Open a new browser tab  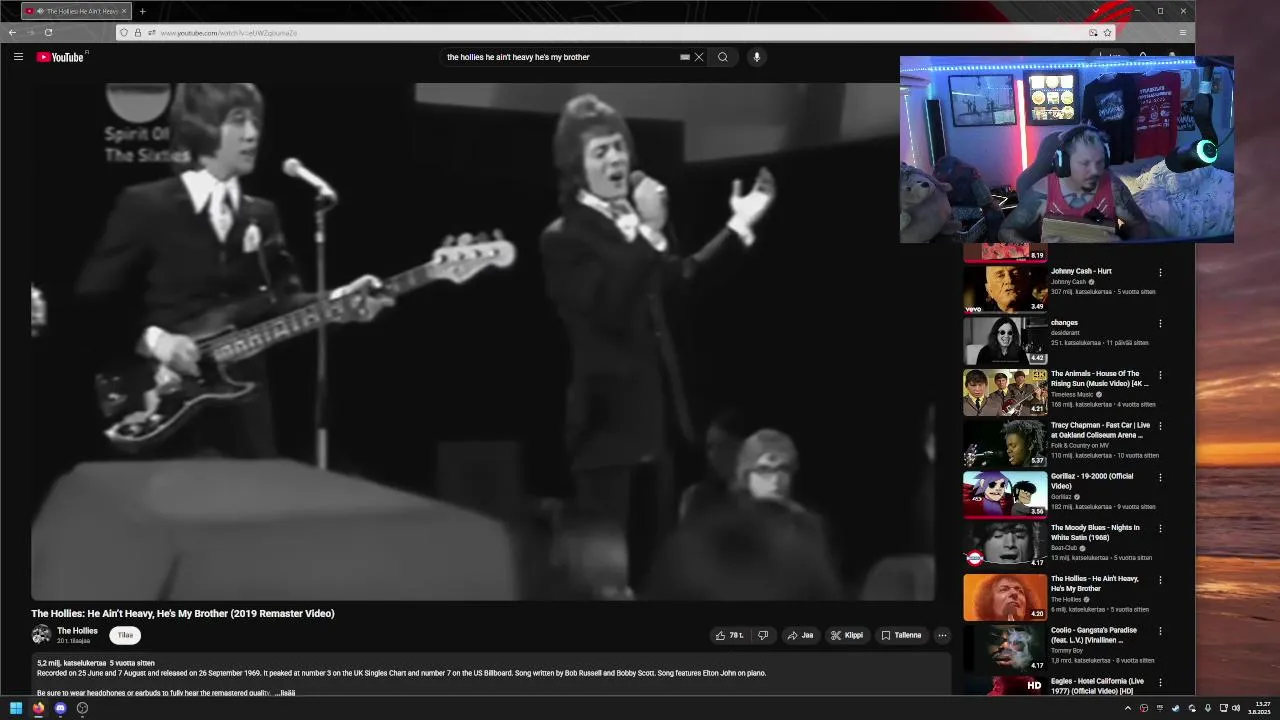tap(142, 11)
